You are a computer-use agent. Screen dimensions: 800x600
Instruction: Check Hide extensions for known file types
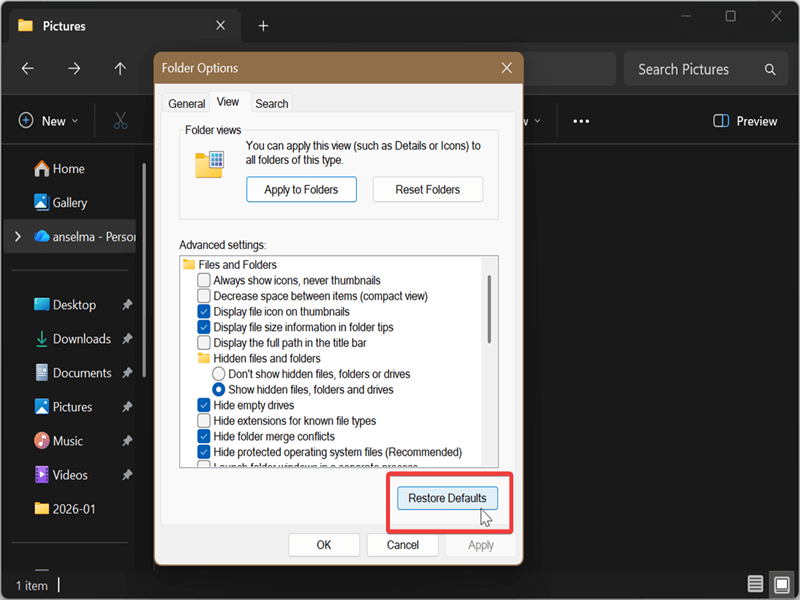click(x=204, y=421)
